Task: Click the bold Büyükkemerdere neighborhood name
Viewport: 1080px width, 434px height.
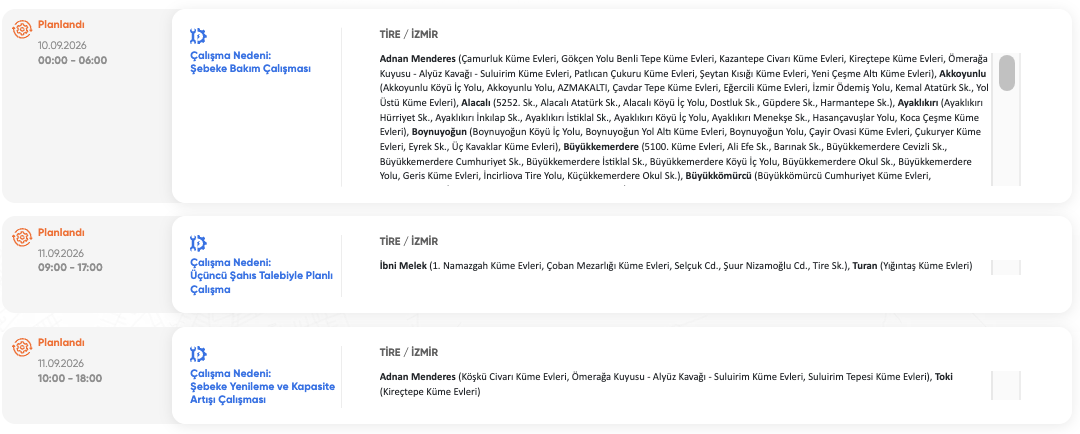Action: (601, 147)
